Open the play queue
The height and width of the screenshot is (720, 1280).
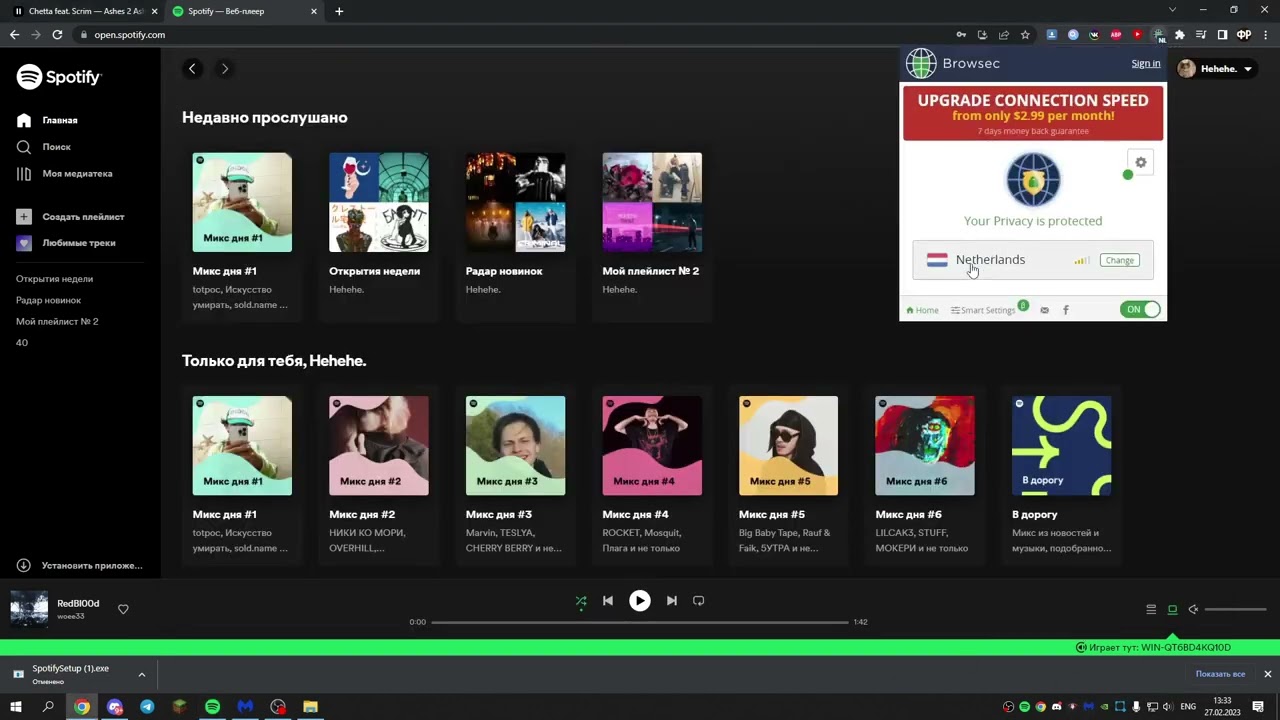[1151, 609]
